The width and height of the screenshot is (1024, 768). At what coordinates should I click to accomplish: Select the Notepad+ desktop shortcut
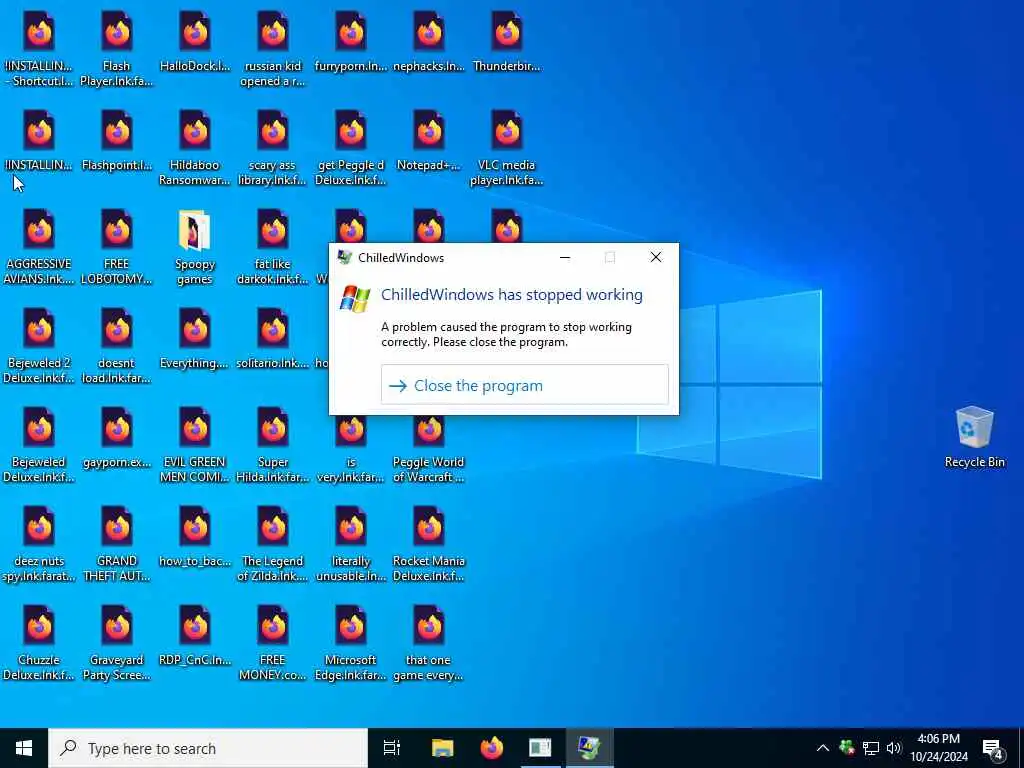pos(428,142)
